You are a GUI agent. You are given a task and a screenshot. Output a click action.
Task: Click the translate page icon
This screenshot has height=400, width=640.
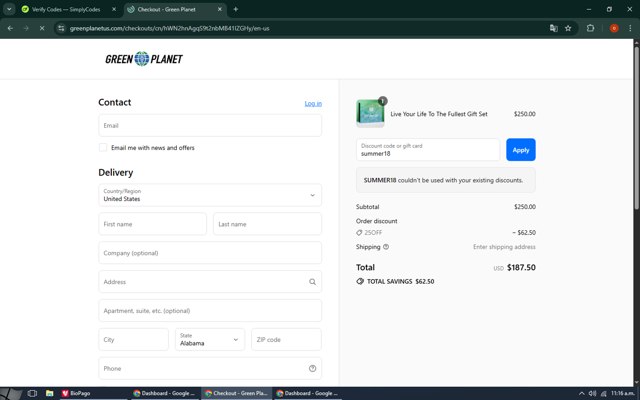point(553,28)
